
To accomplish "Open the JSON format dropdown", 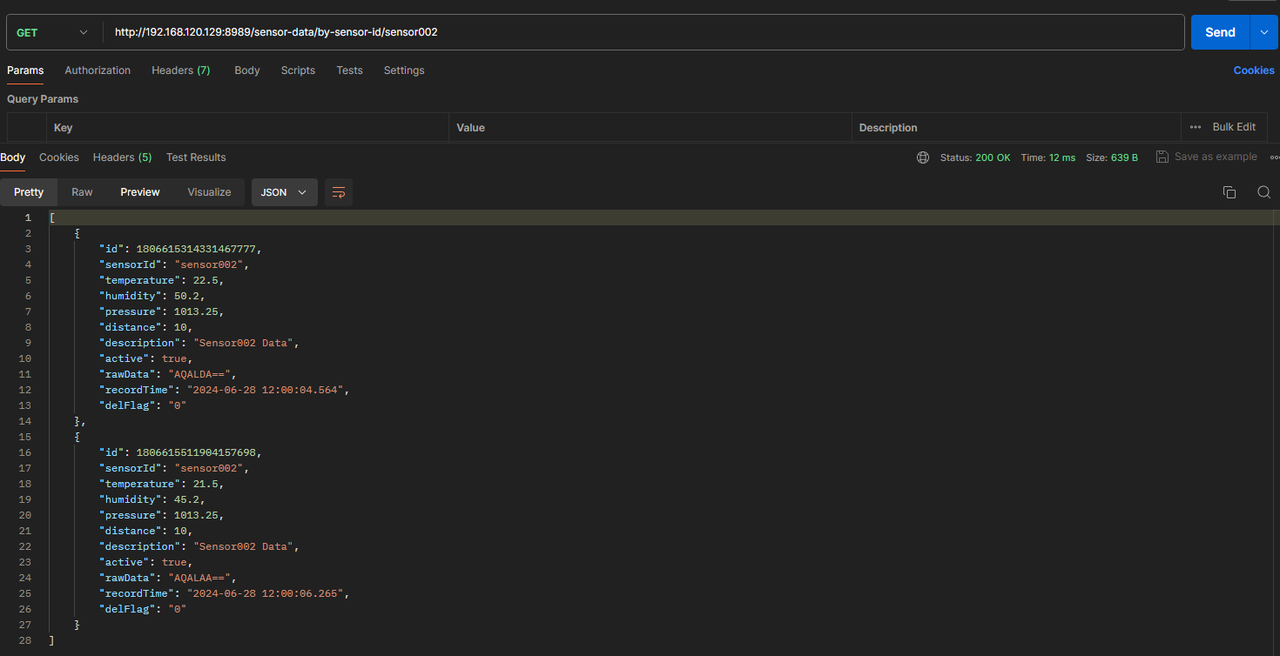I will coord(284,192).
